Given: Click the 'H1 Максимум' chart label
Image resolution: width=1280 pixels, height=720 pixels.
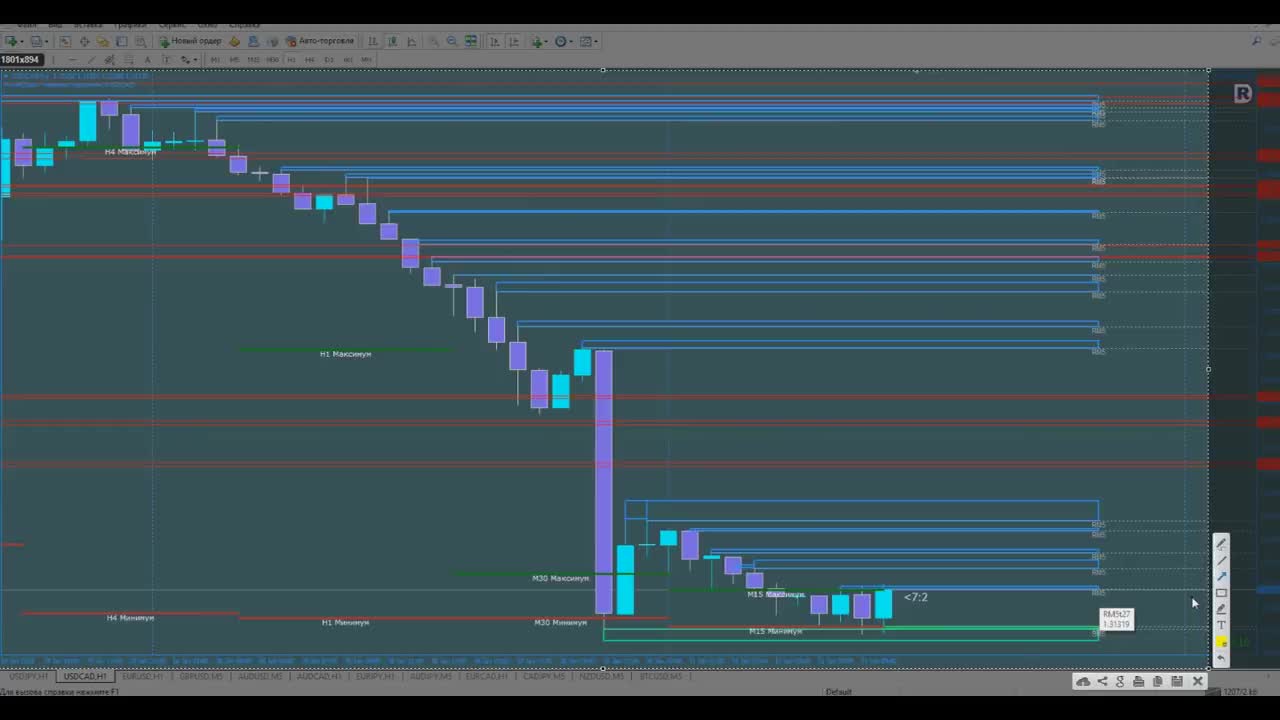Looking at the screenshot, I should [345, 354].
